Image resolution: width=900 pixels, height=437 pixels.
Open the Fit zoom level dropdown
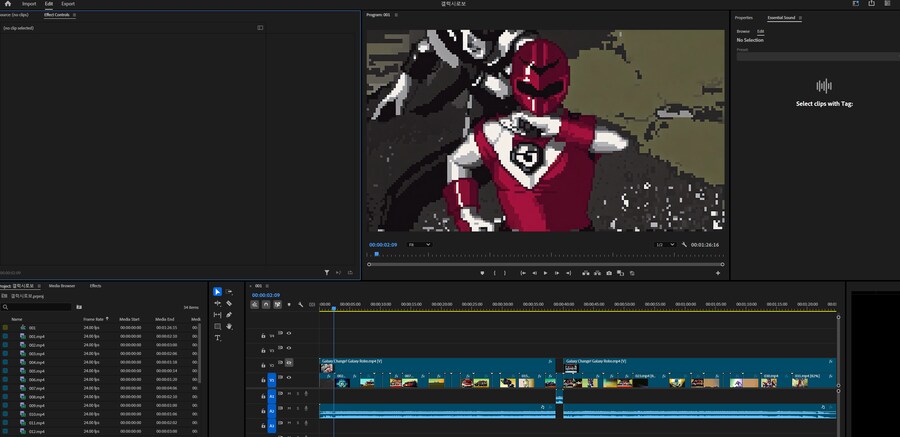tap(420, 244)
